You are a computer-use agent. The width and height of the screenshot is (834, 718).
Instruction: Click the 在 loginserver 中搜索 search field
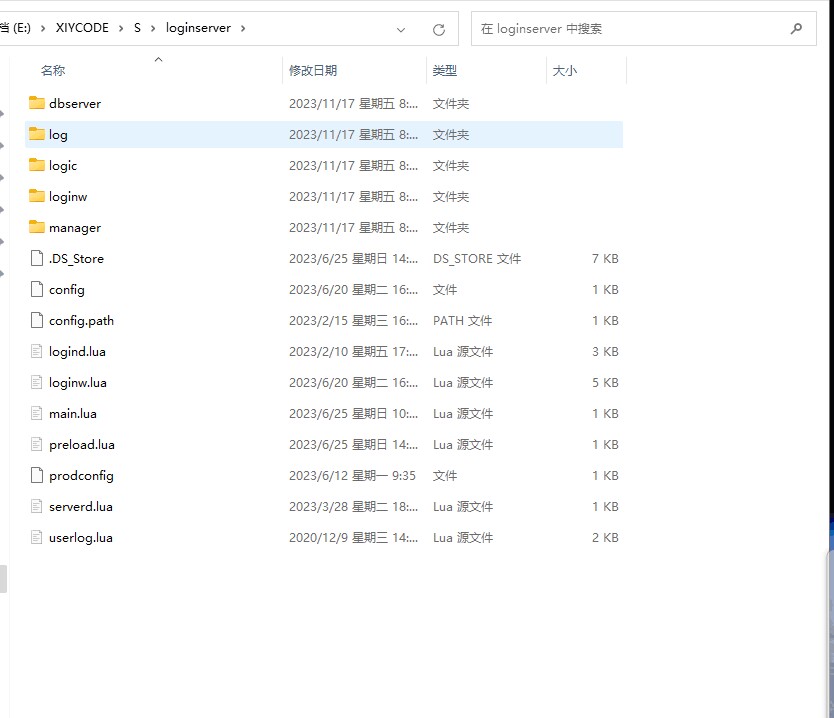point(630,29)
